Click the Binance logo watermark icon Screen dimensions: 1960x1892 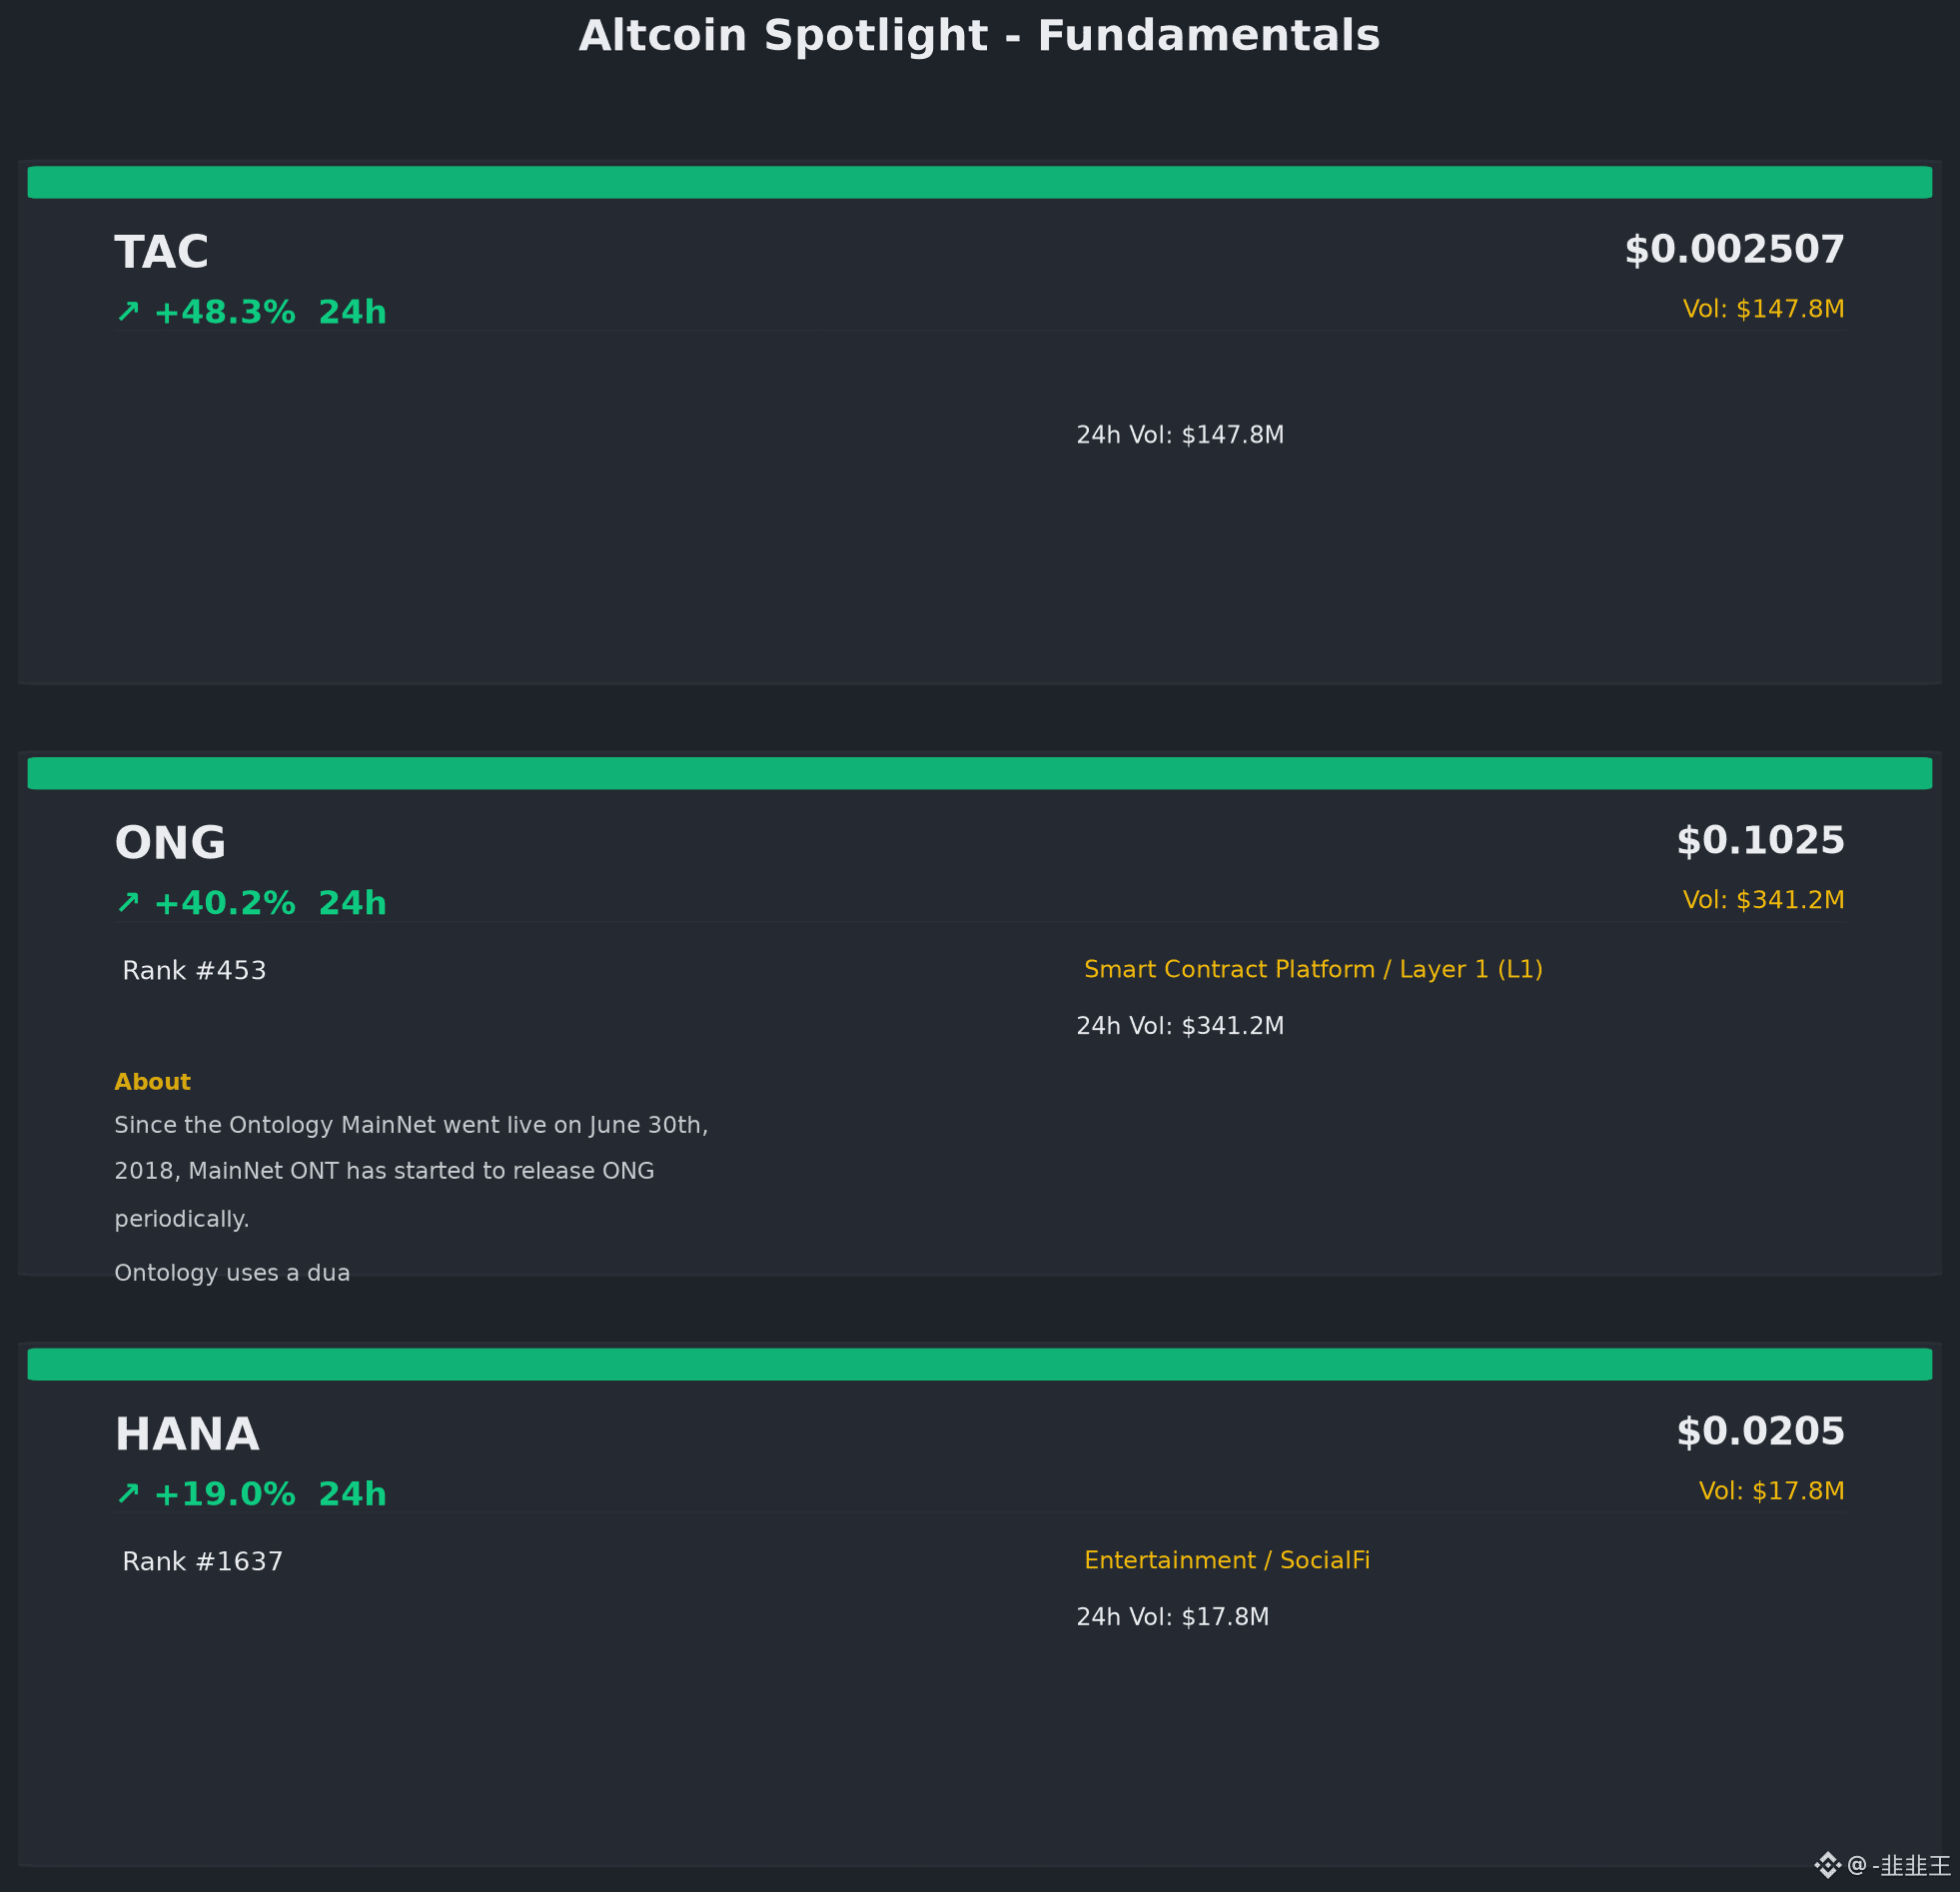pyautogui.click(x=1828, y=1865)
